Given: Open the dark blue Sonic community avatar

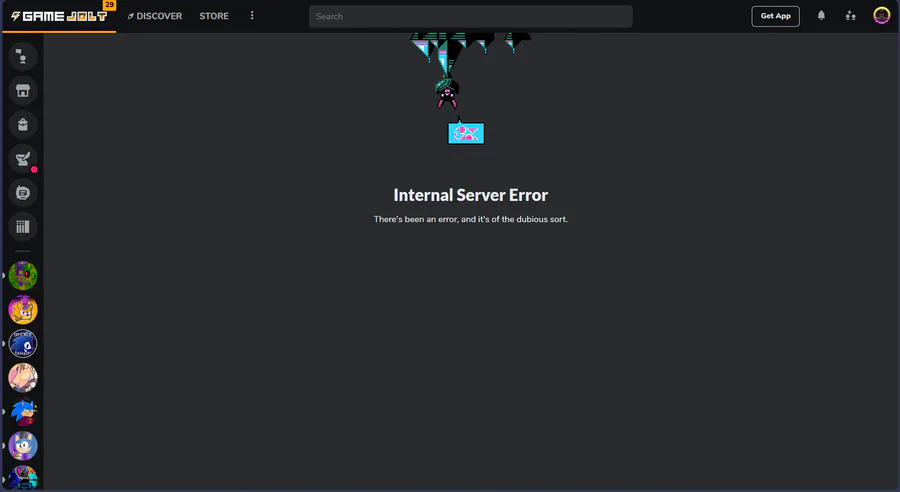Looking at the screenshot, I should coord(23,344).
